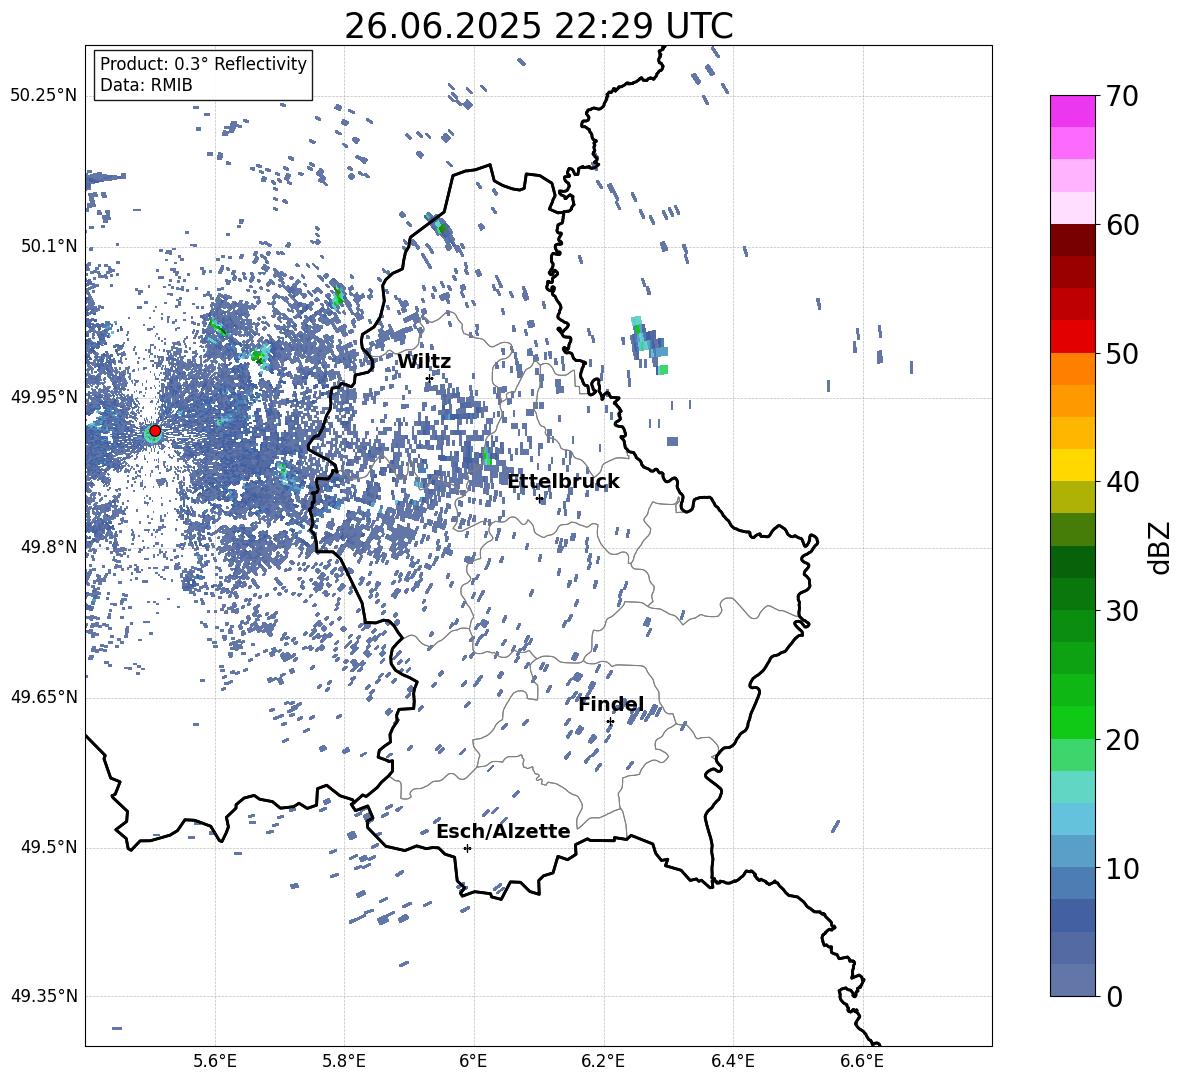Click the 5.8°E longitude label
Screen dimensions: 1184x1081
(344, 1061)
